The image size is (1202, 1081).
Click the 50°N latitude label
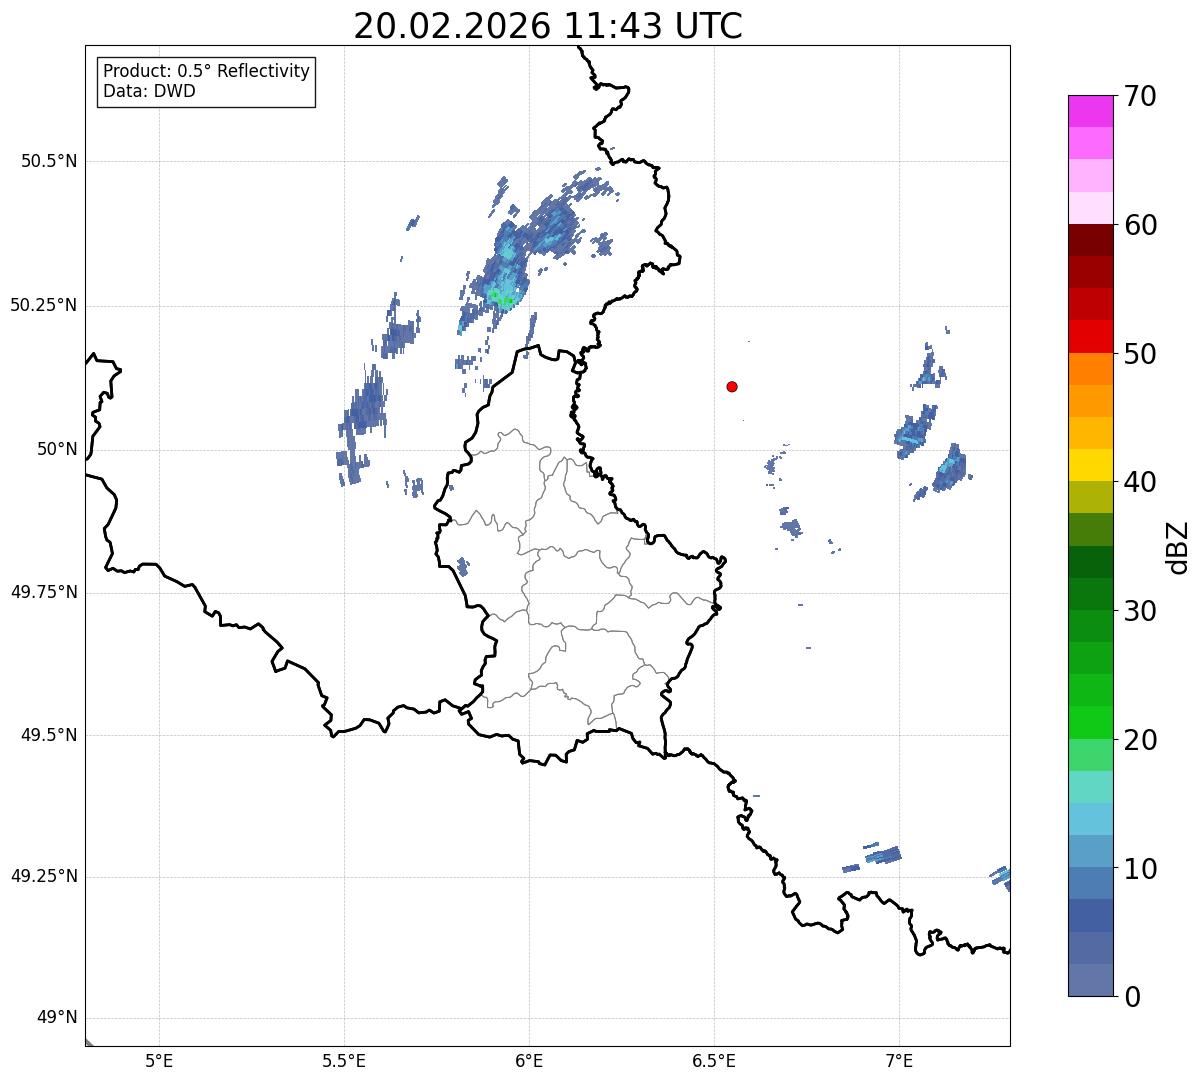57,449
